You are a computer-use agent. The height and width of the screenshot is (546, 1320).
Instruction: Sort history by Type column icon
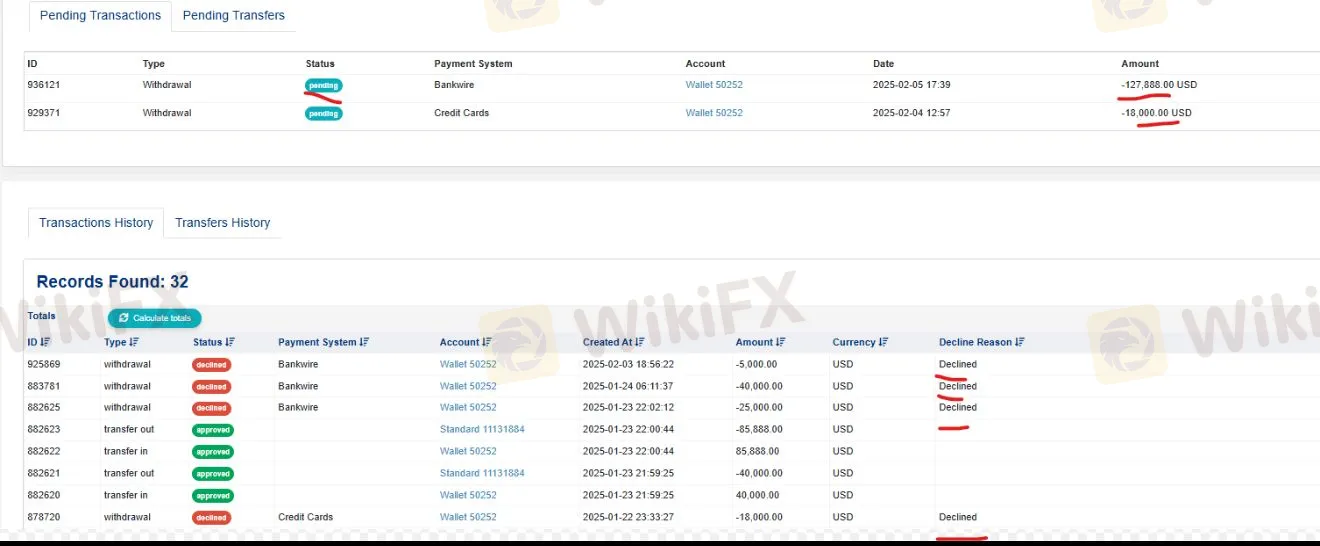[135, 342]
